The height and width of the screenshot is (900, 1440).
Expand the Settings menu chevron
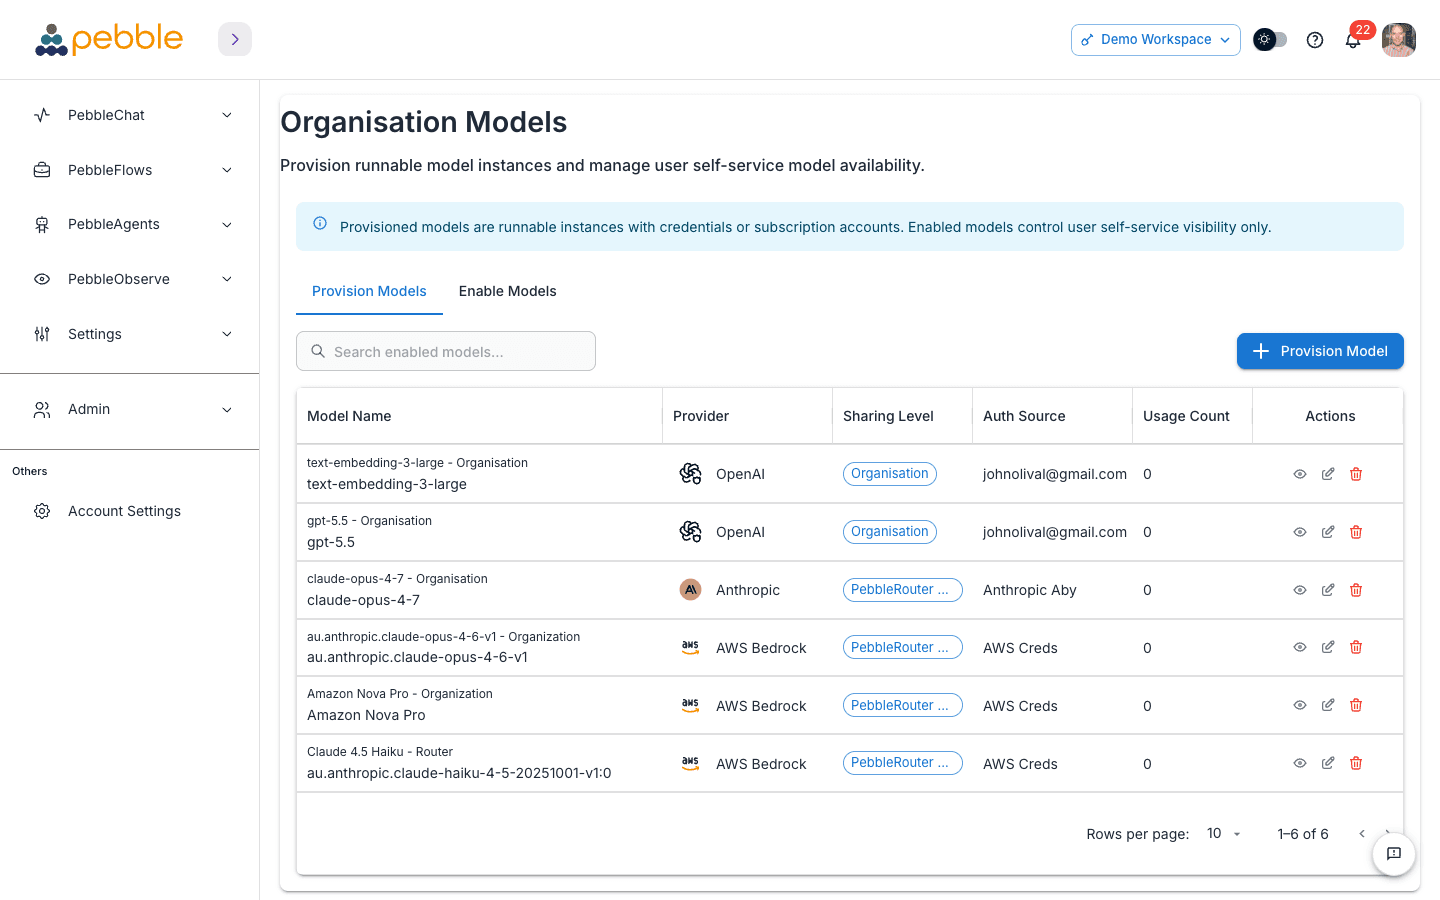(x=227, y=334)
